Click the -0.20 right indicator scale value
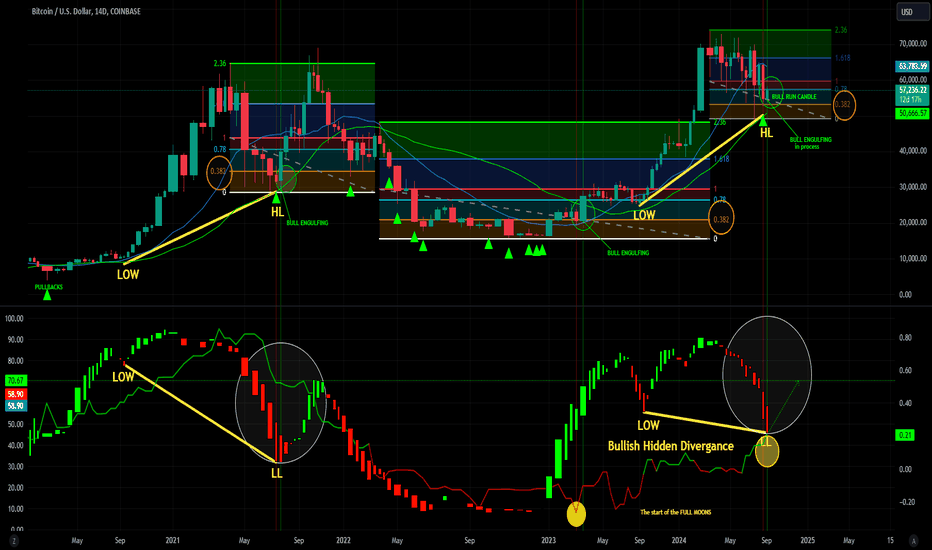932x550 pixels. (907, 502)
